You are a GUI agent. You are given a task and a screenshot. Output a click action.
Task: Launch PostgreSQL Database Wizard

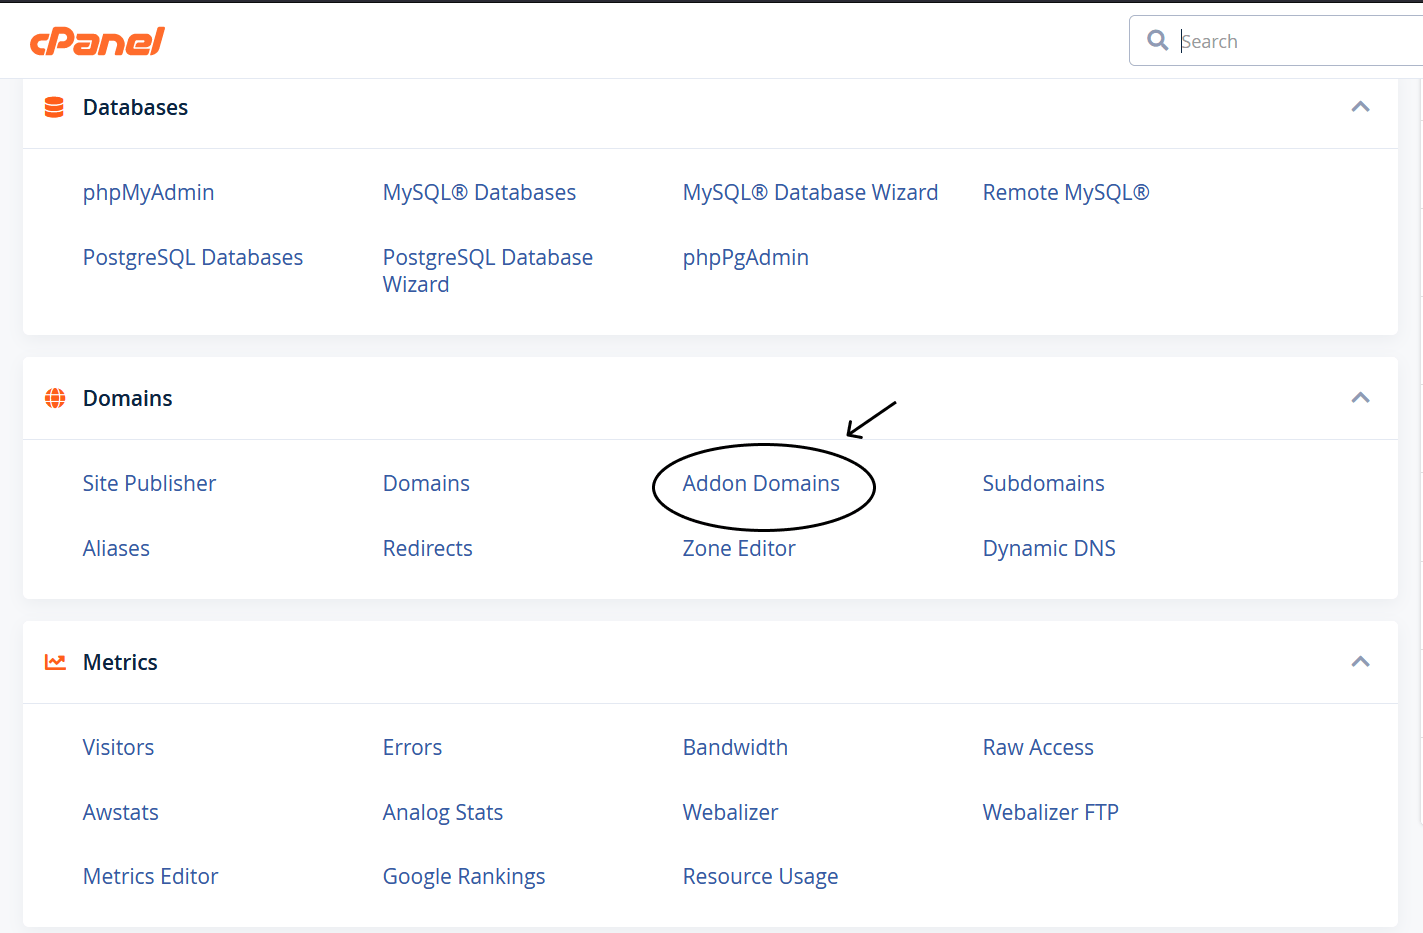[488, 271]
